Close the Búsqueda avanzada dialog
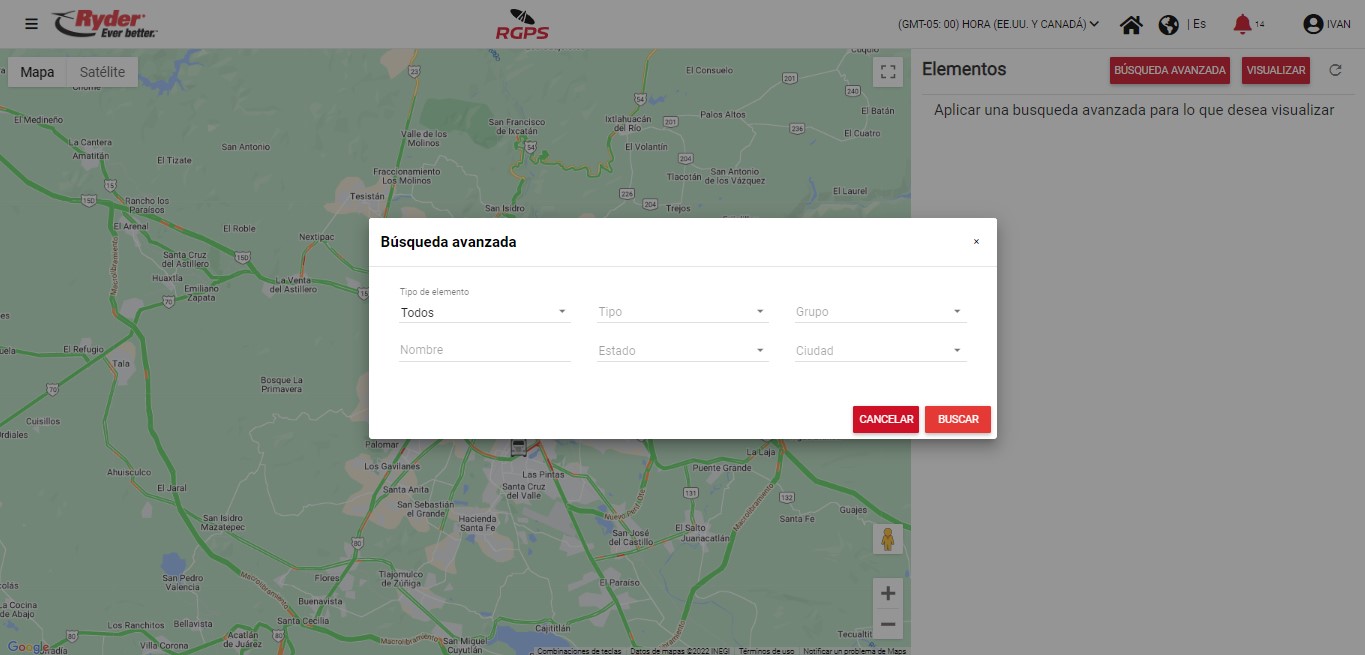This screenshot has height=655, width=1365. point(976,242)
